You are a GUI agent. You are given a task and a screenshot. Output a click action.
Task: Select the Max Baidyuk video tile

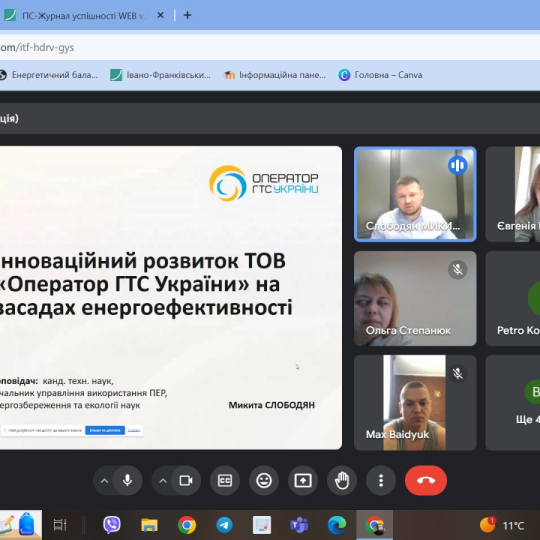[x=415, y=403]
